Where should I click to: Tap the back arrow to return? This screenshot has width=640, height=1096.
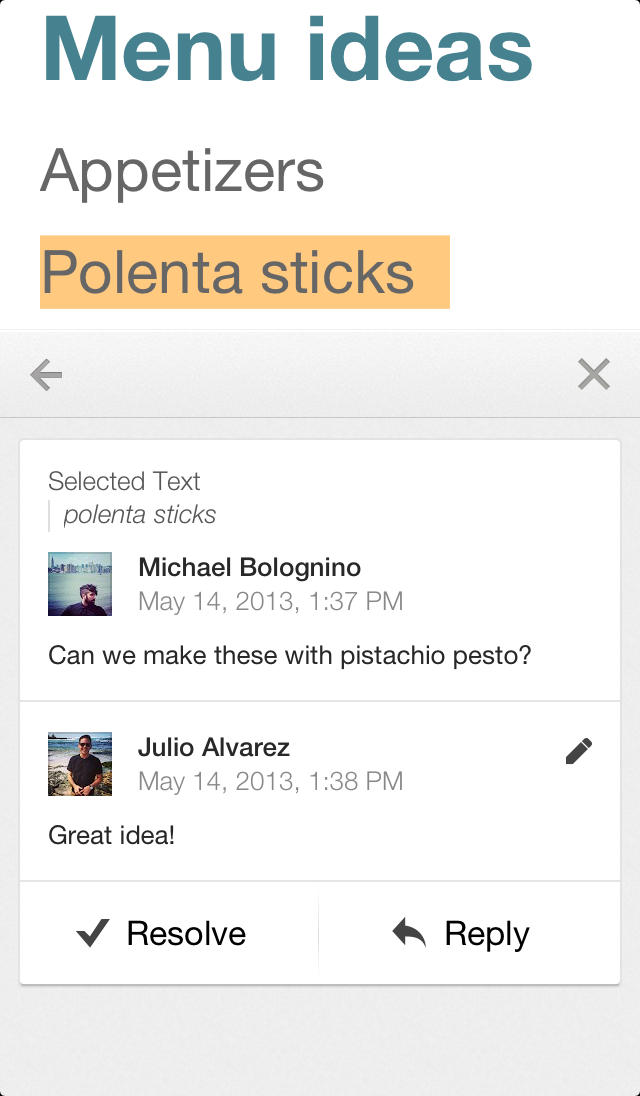pyautogui.click(x=46, y=374)
